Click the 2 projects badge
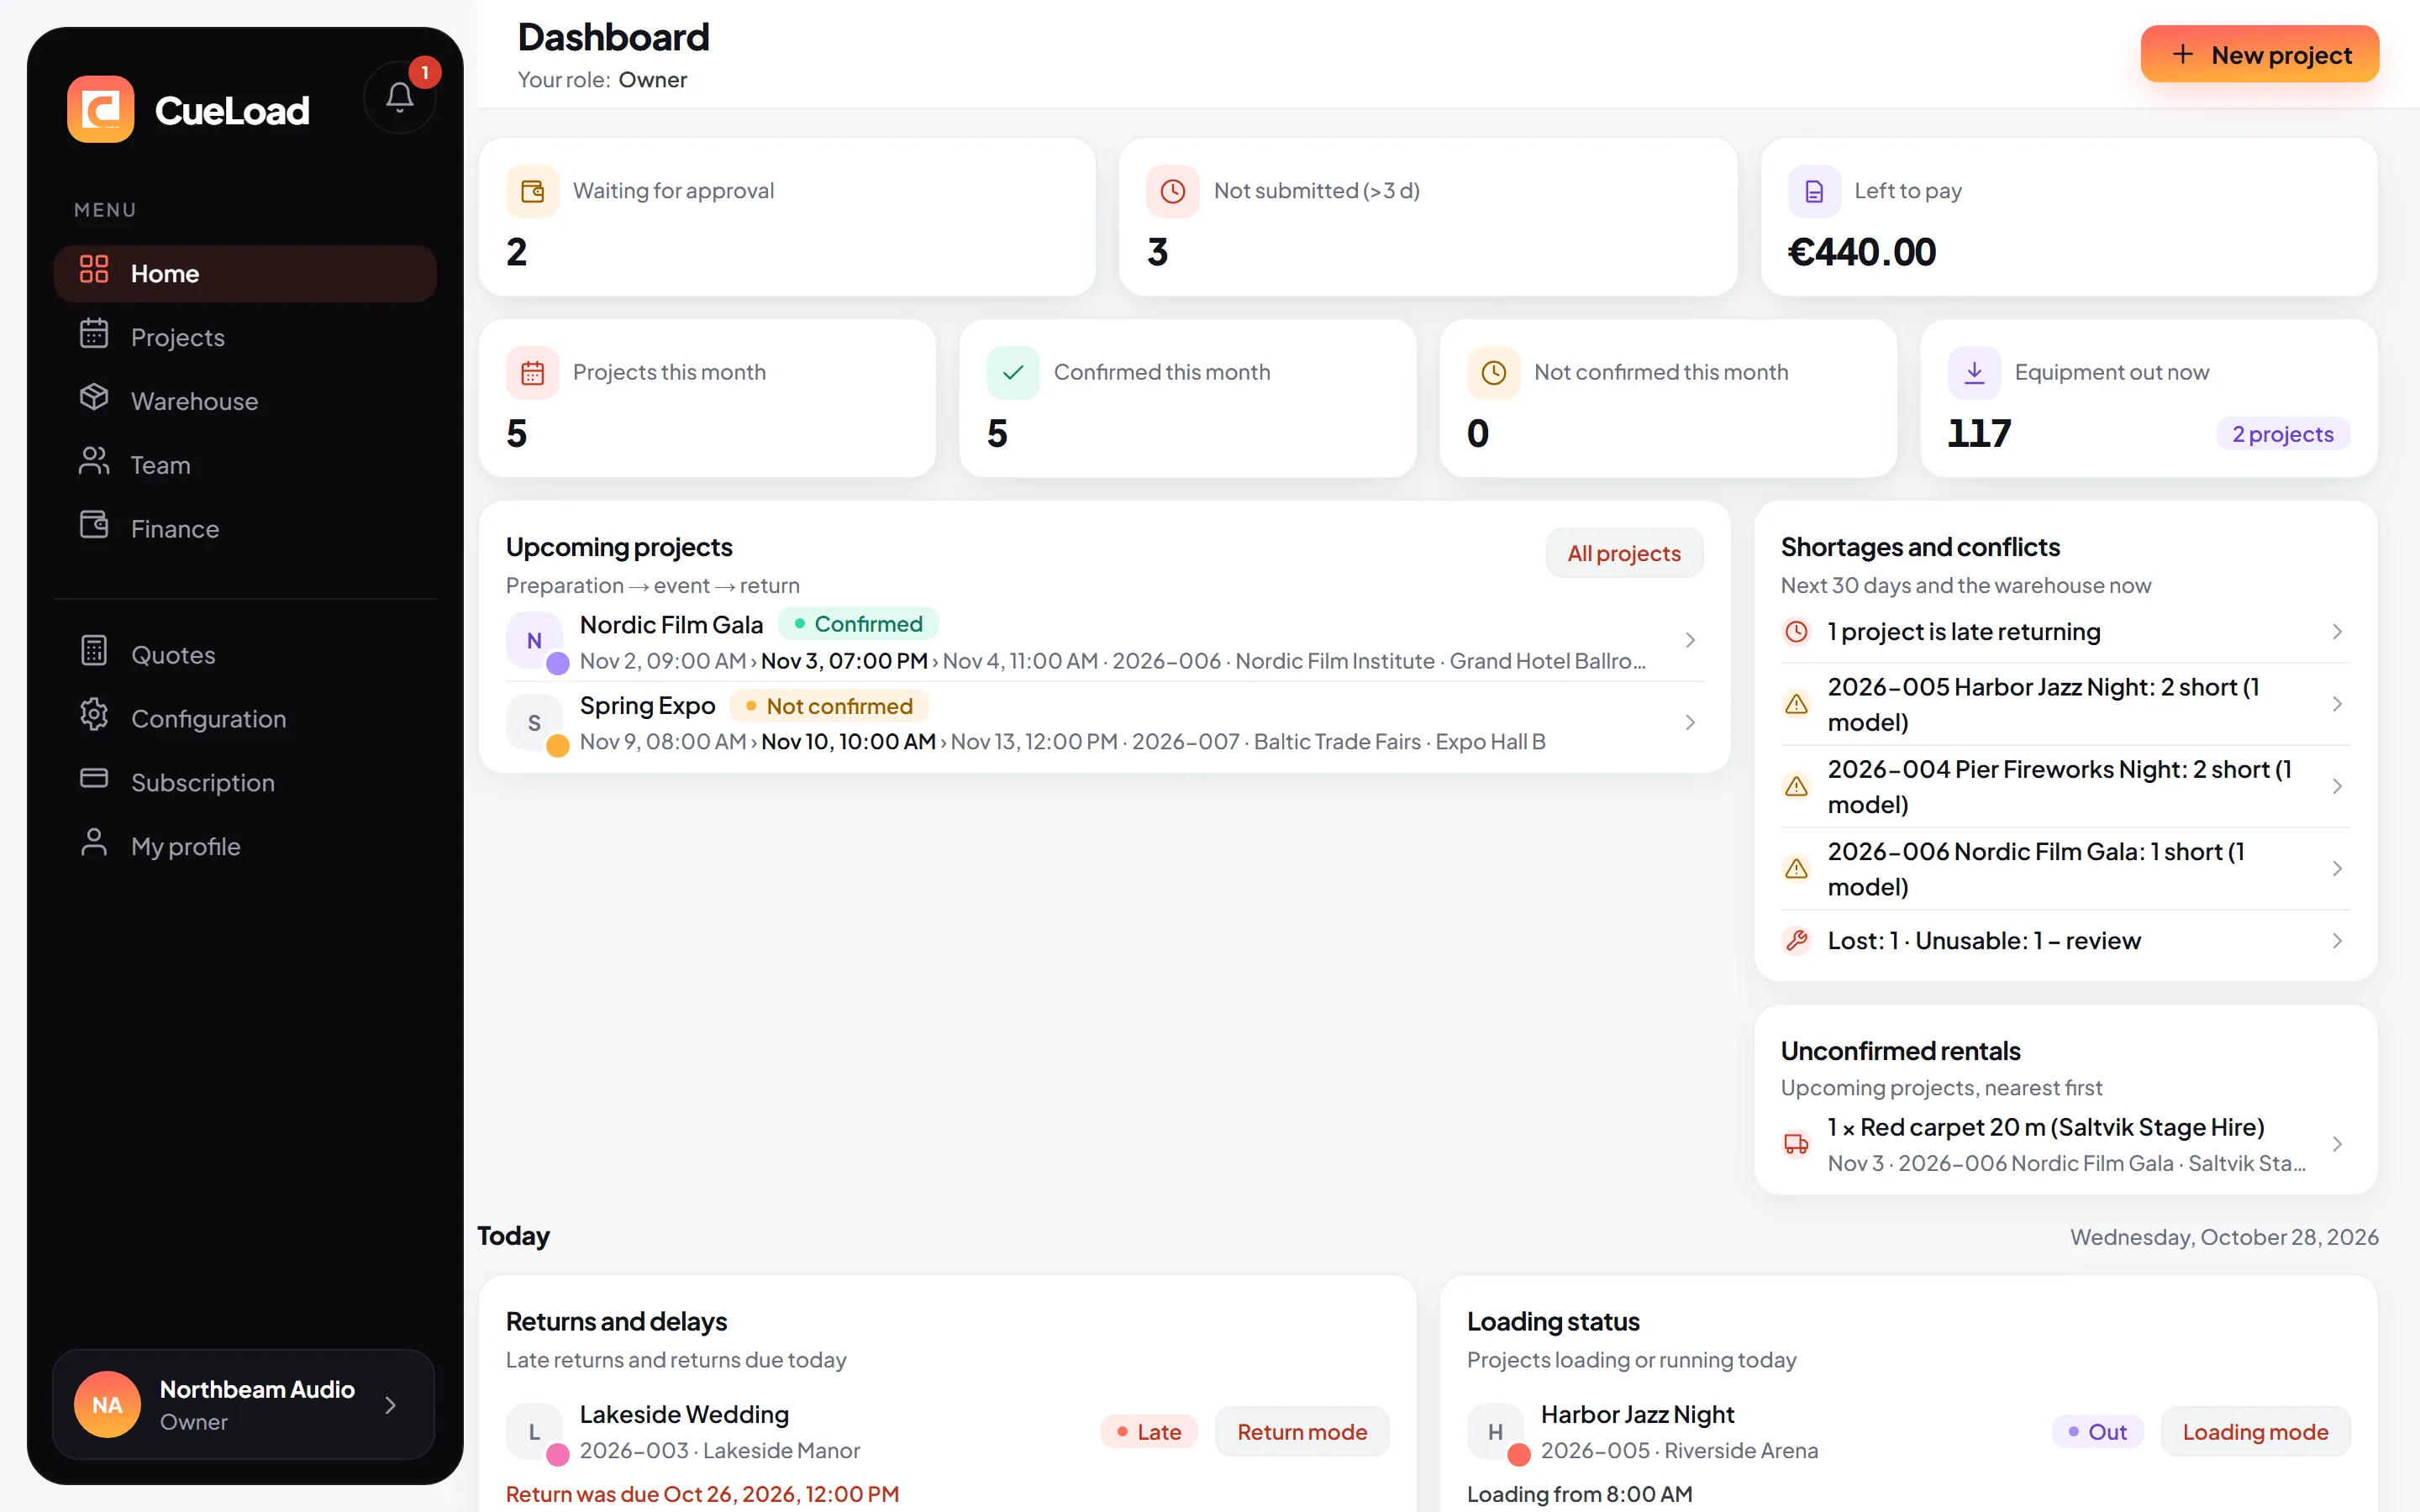Image resolution: width=2420 pixels, height=1512 pixels. [2283, 434]
